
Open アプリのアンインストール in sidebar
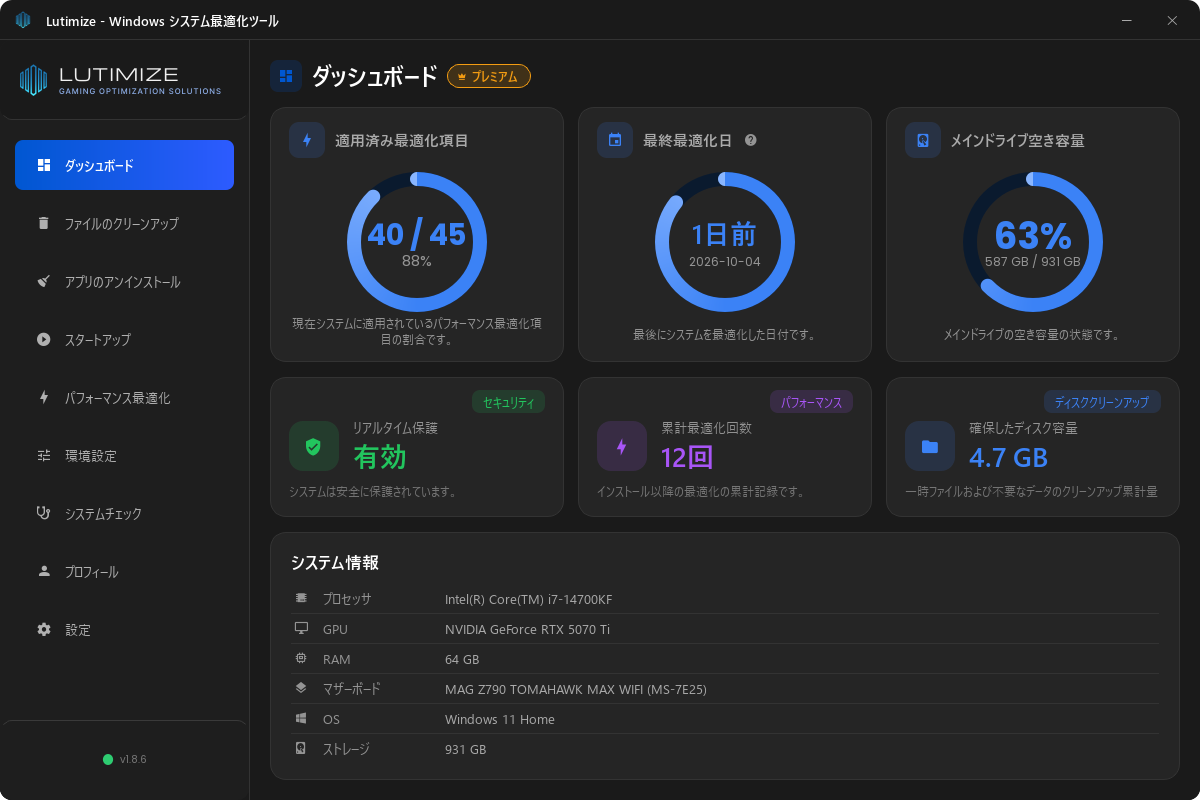point(124,281)
